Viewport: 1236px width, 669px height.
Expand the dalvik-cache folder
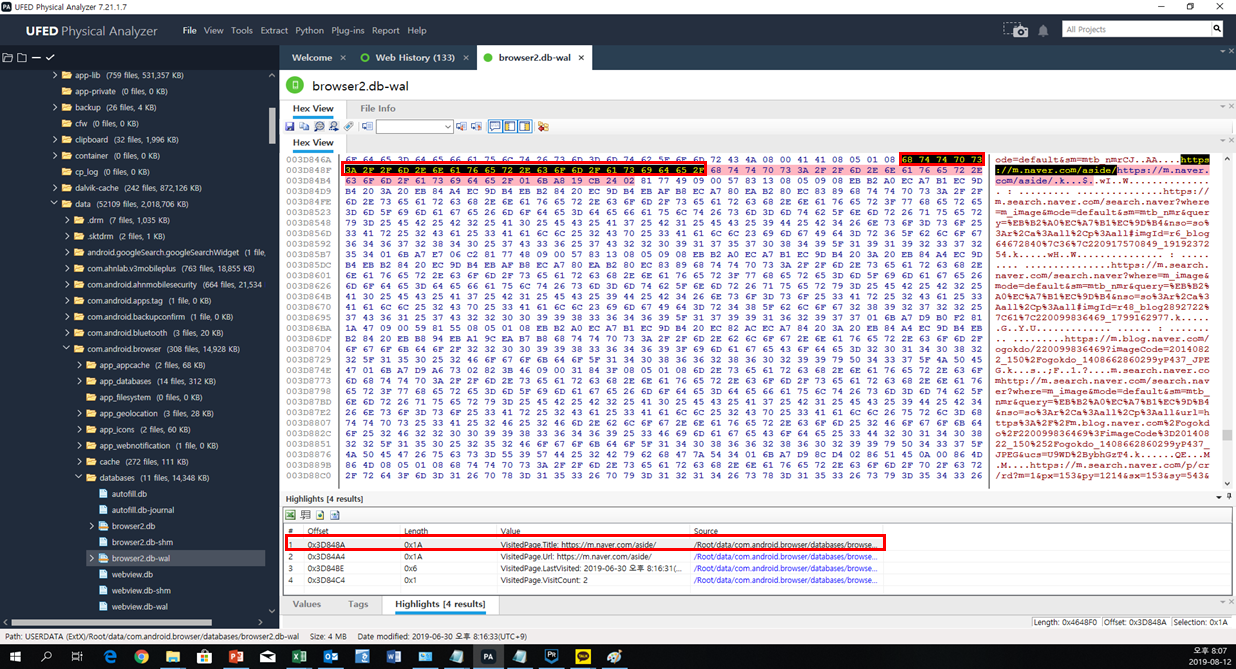point(56,188)
